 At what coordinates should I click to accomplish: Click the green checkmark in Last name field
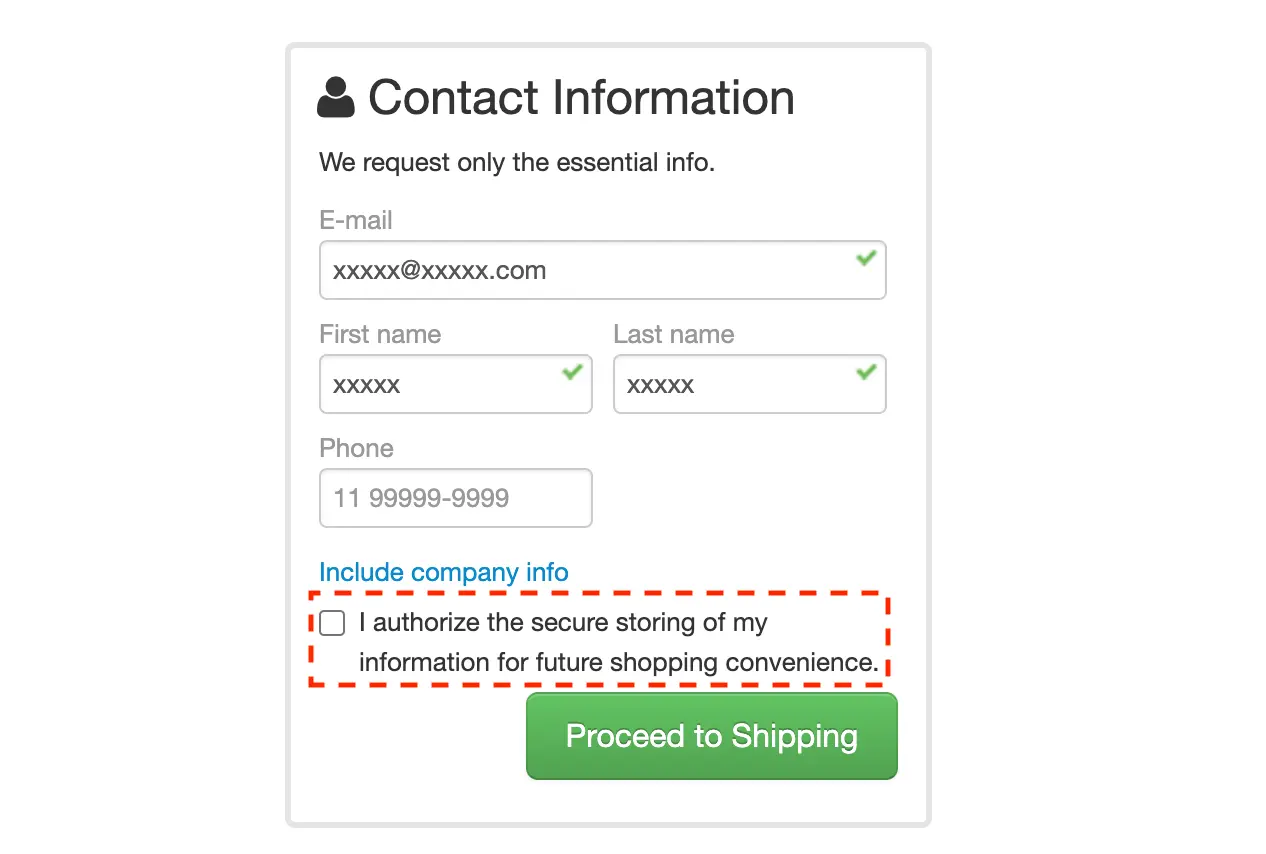pos(866,372)
